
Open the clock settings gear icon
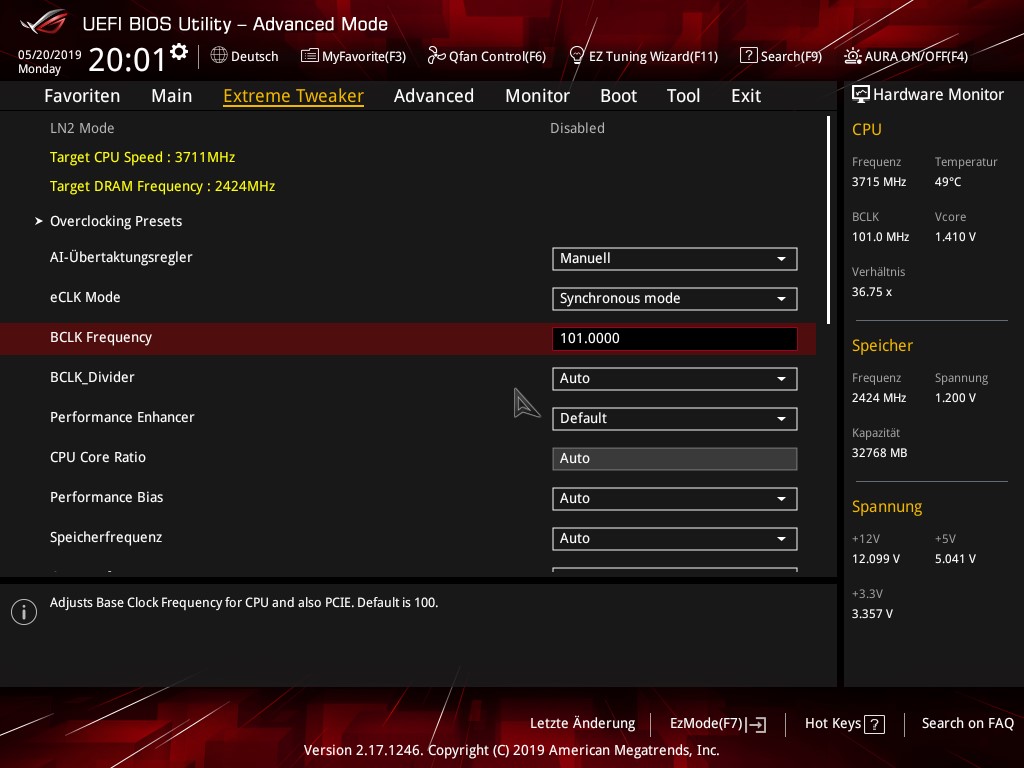click(179, 52)
